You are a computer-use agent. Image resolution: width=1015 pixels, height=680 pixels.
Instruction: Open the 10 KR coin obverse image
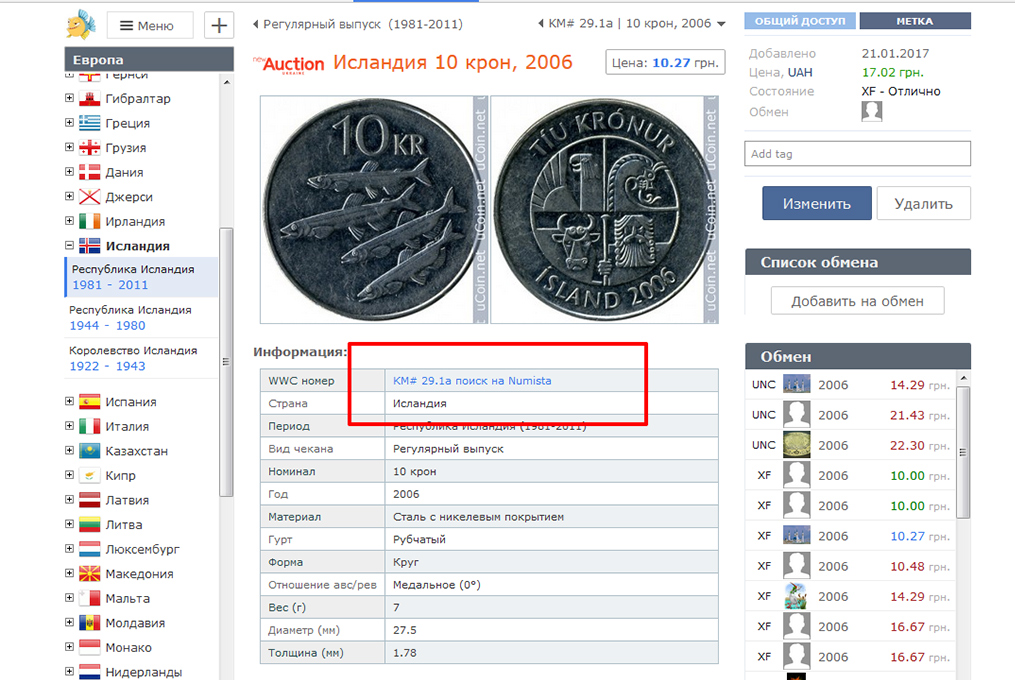coord(367,209)
